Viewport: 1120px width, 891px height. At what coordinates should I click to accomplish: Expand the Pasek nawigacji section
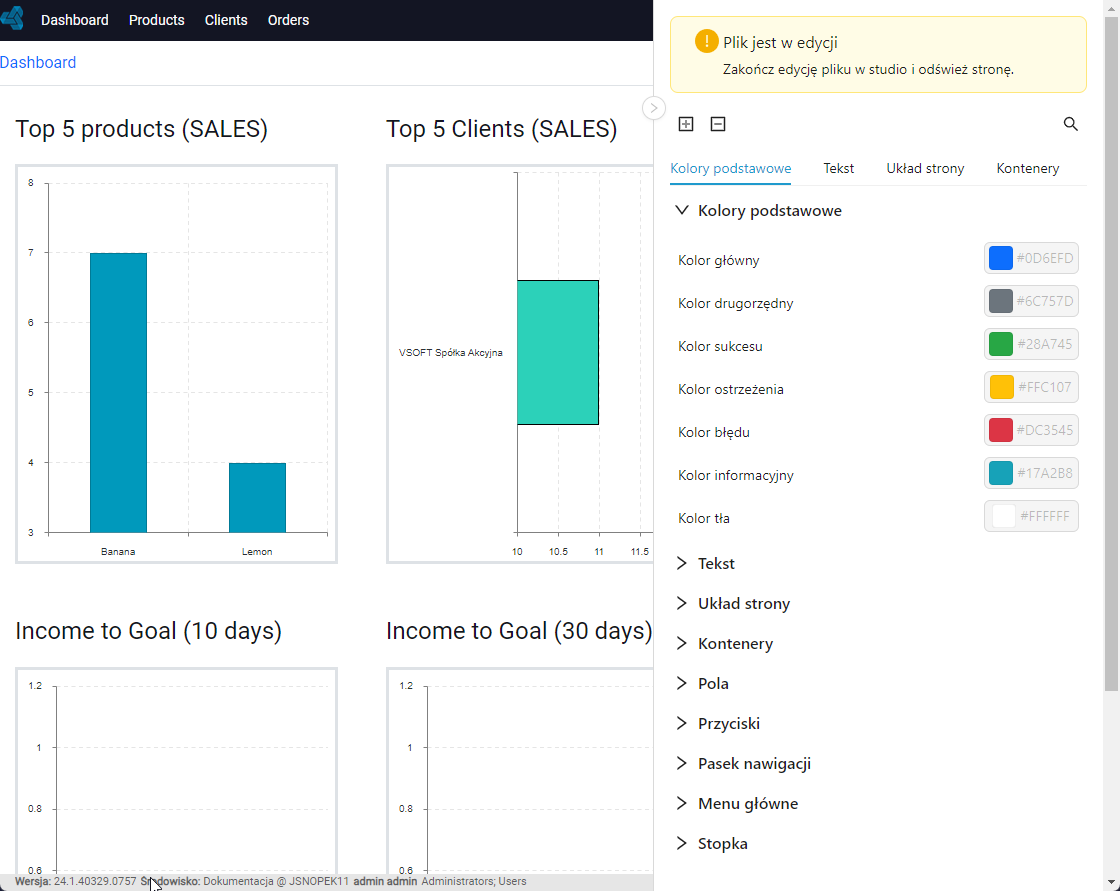point(682,763)
